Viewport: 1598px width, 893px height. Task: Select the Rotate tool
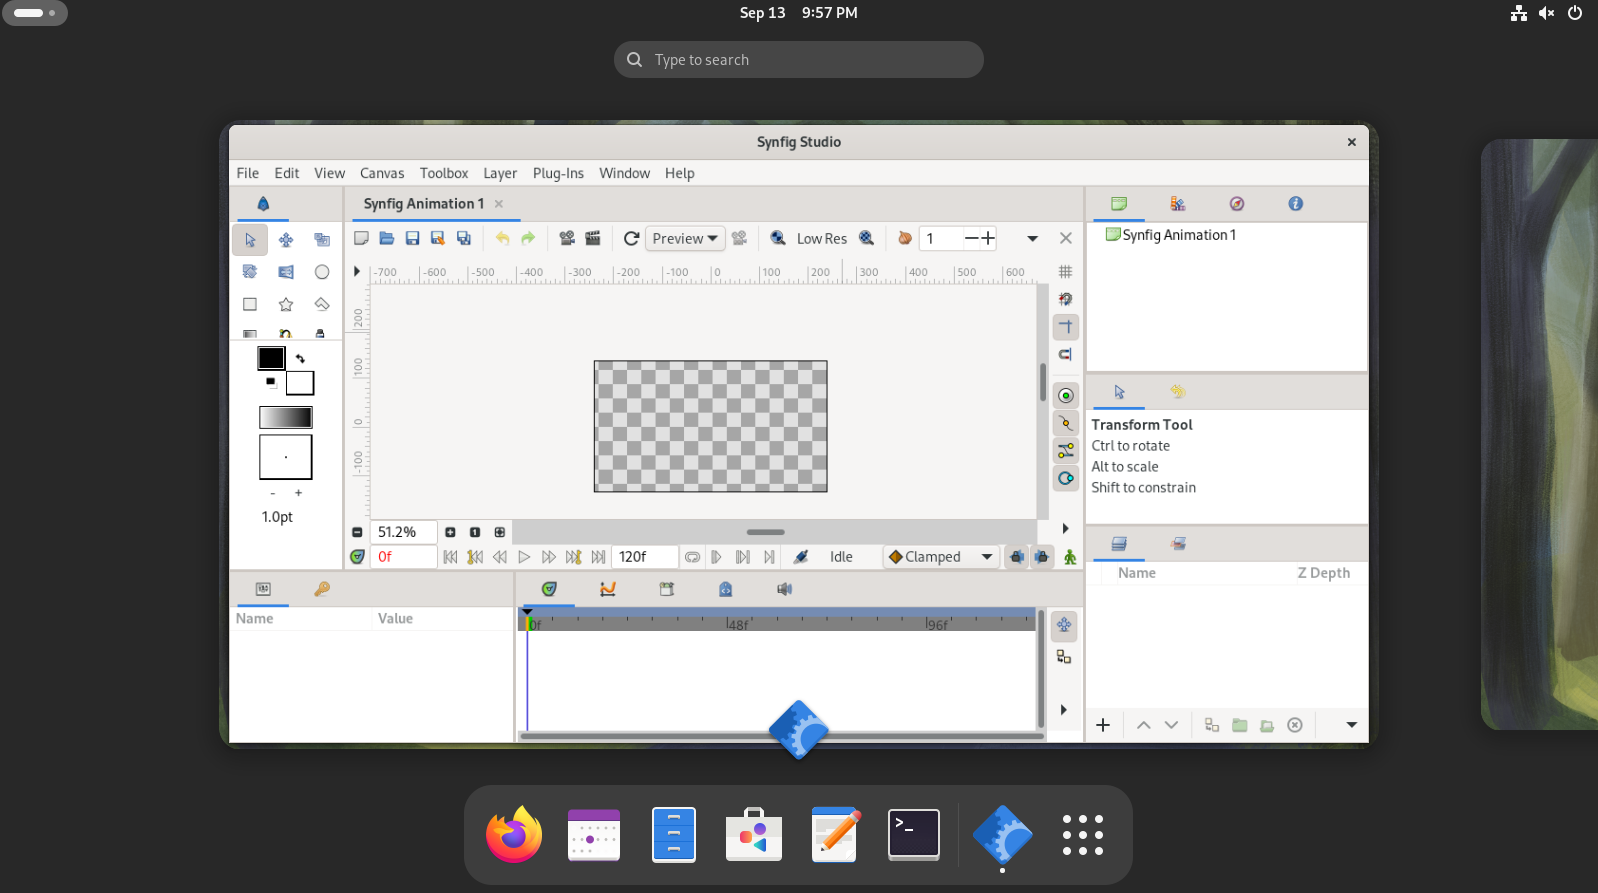[x=250, y=272]
